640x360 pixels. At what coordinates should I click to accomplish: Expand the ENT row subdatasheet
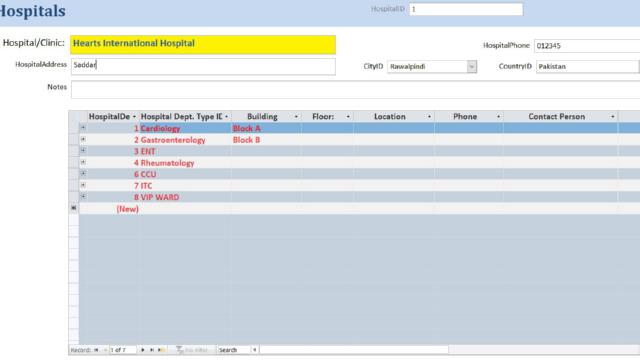coord(83,151)
